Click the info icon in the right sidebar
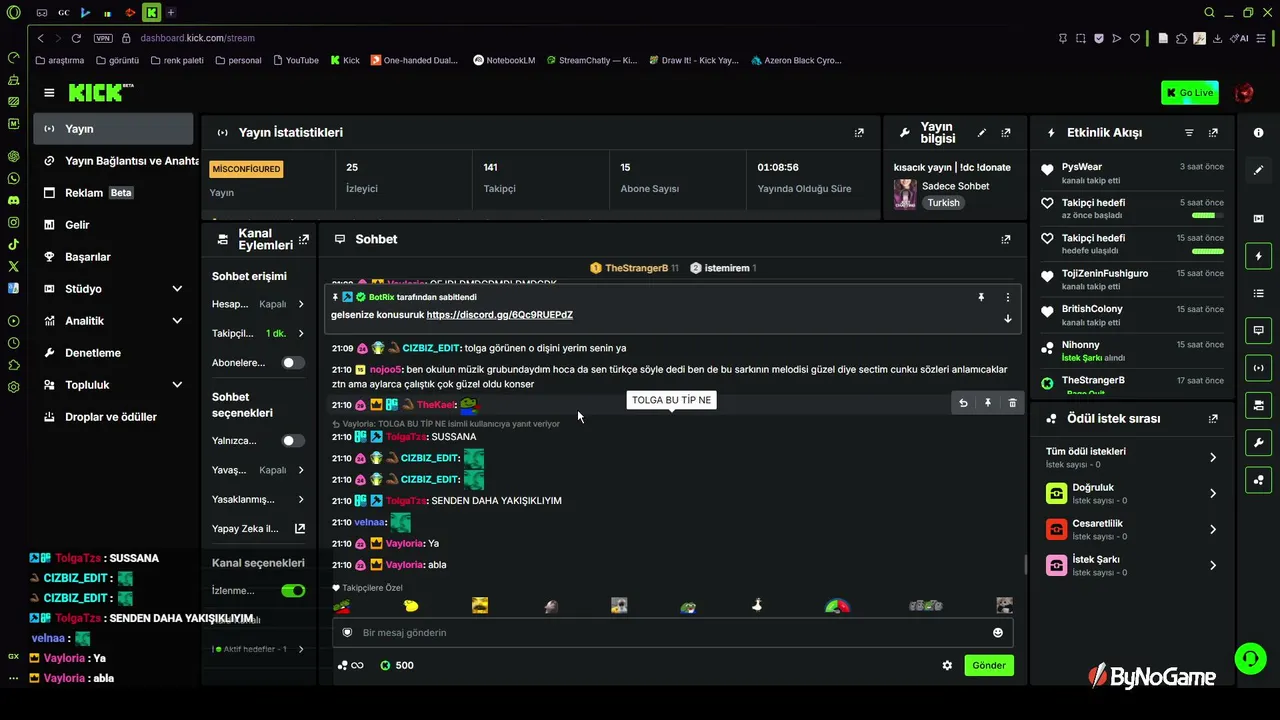Viewport: 1280px width, 720px height. (1258, 133)
